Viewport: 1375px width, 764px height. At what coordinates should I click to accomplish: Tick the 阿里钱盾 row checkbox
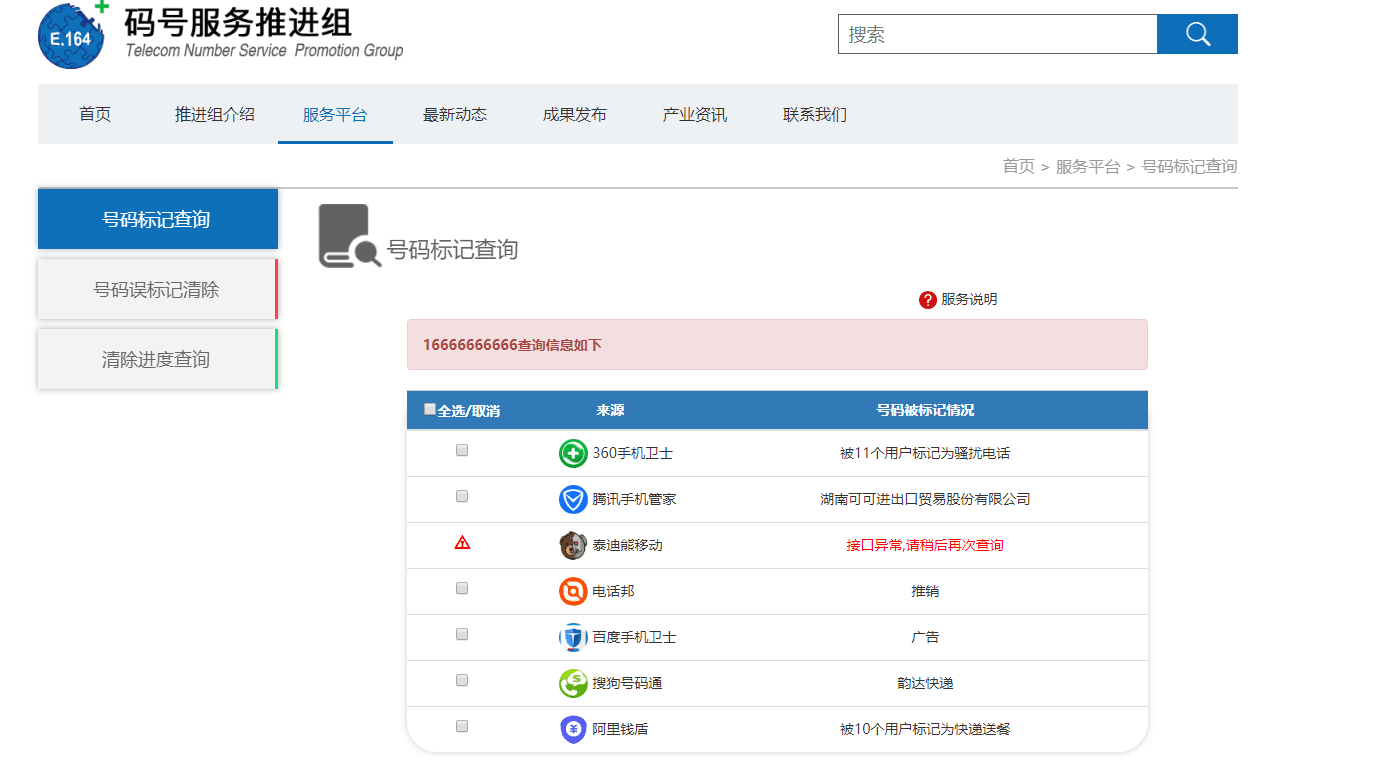(462, 727)
